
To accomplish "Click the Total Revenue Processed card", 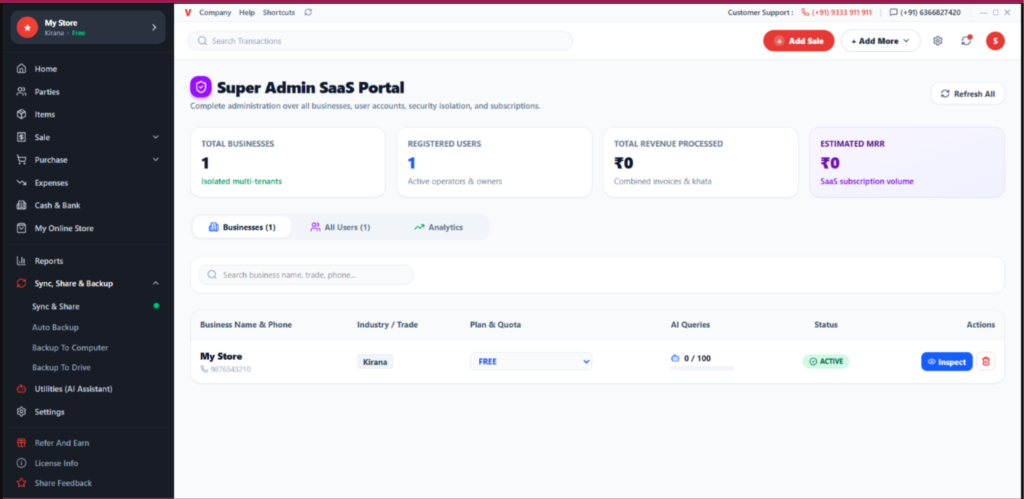I will [701, 162].
